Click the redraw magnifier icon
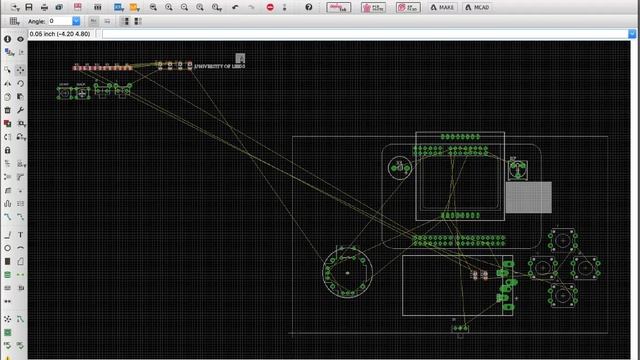The width and height of the screenshot is (640, 360). [200, 7]
